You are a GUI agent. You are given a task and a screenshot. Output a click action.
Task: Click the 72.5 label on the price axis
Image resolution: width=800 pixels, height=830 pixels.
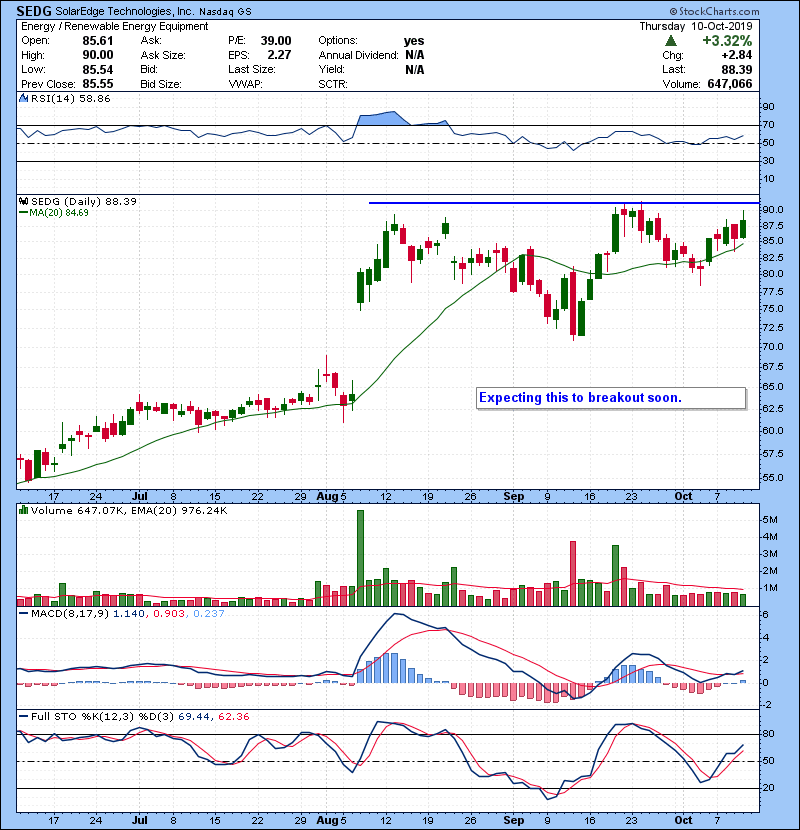772,328
